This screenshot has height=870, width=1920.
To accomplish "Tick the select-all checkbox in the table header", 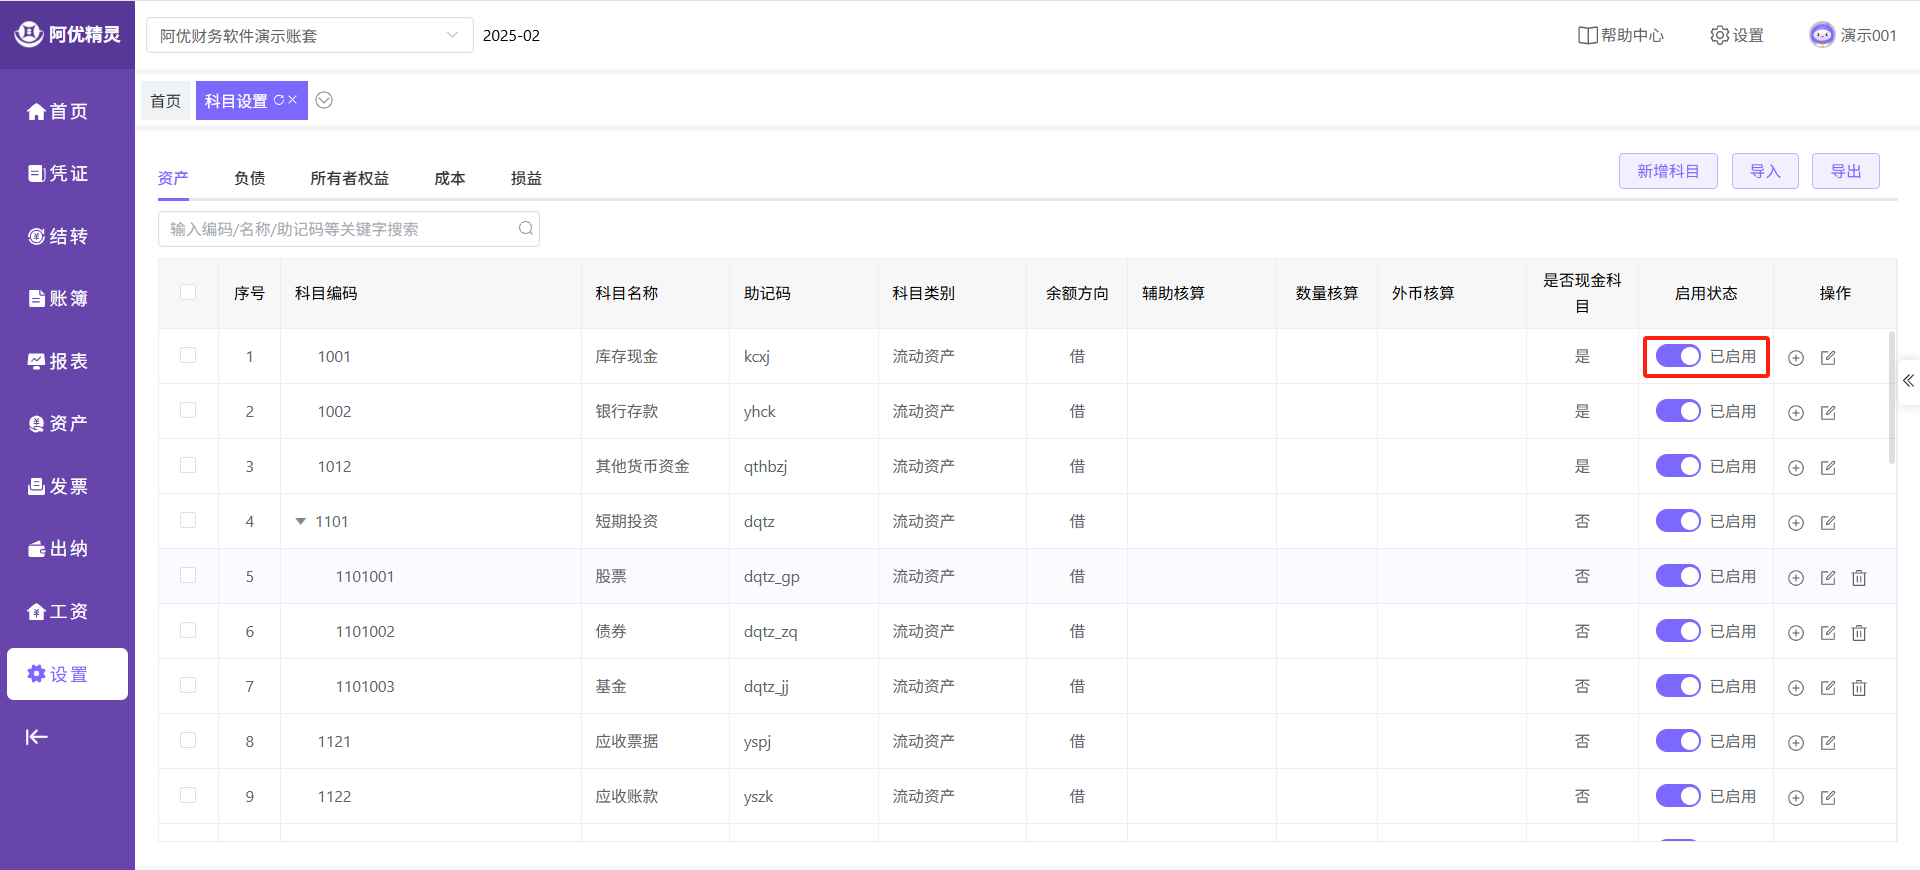I will coord(188,292).
